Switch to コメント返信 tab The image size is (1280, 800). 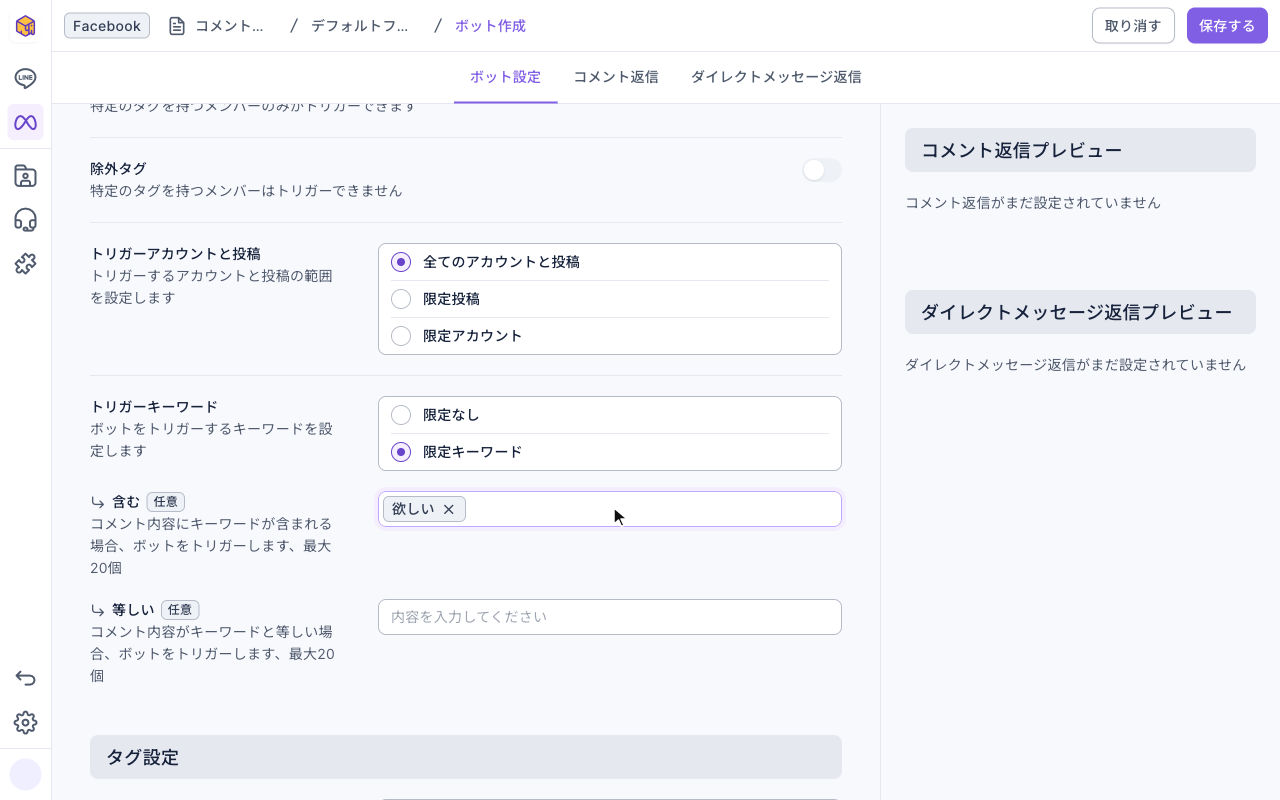[x=615, y=77]
